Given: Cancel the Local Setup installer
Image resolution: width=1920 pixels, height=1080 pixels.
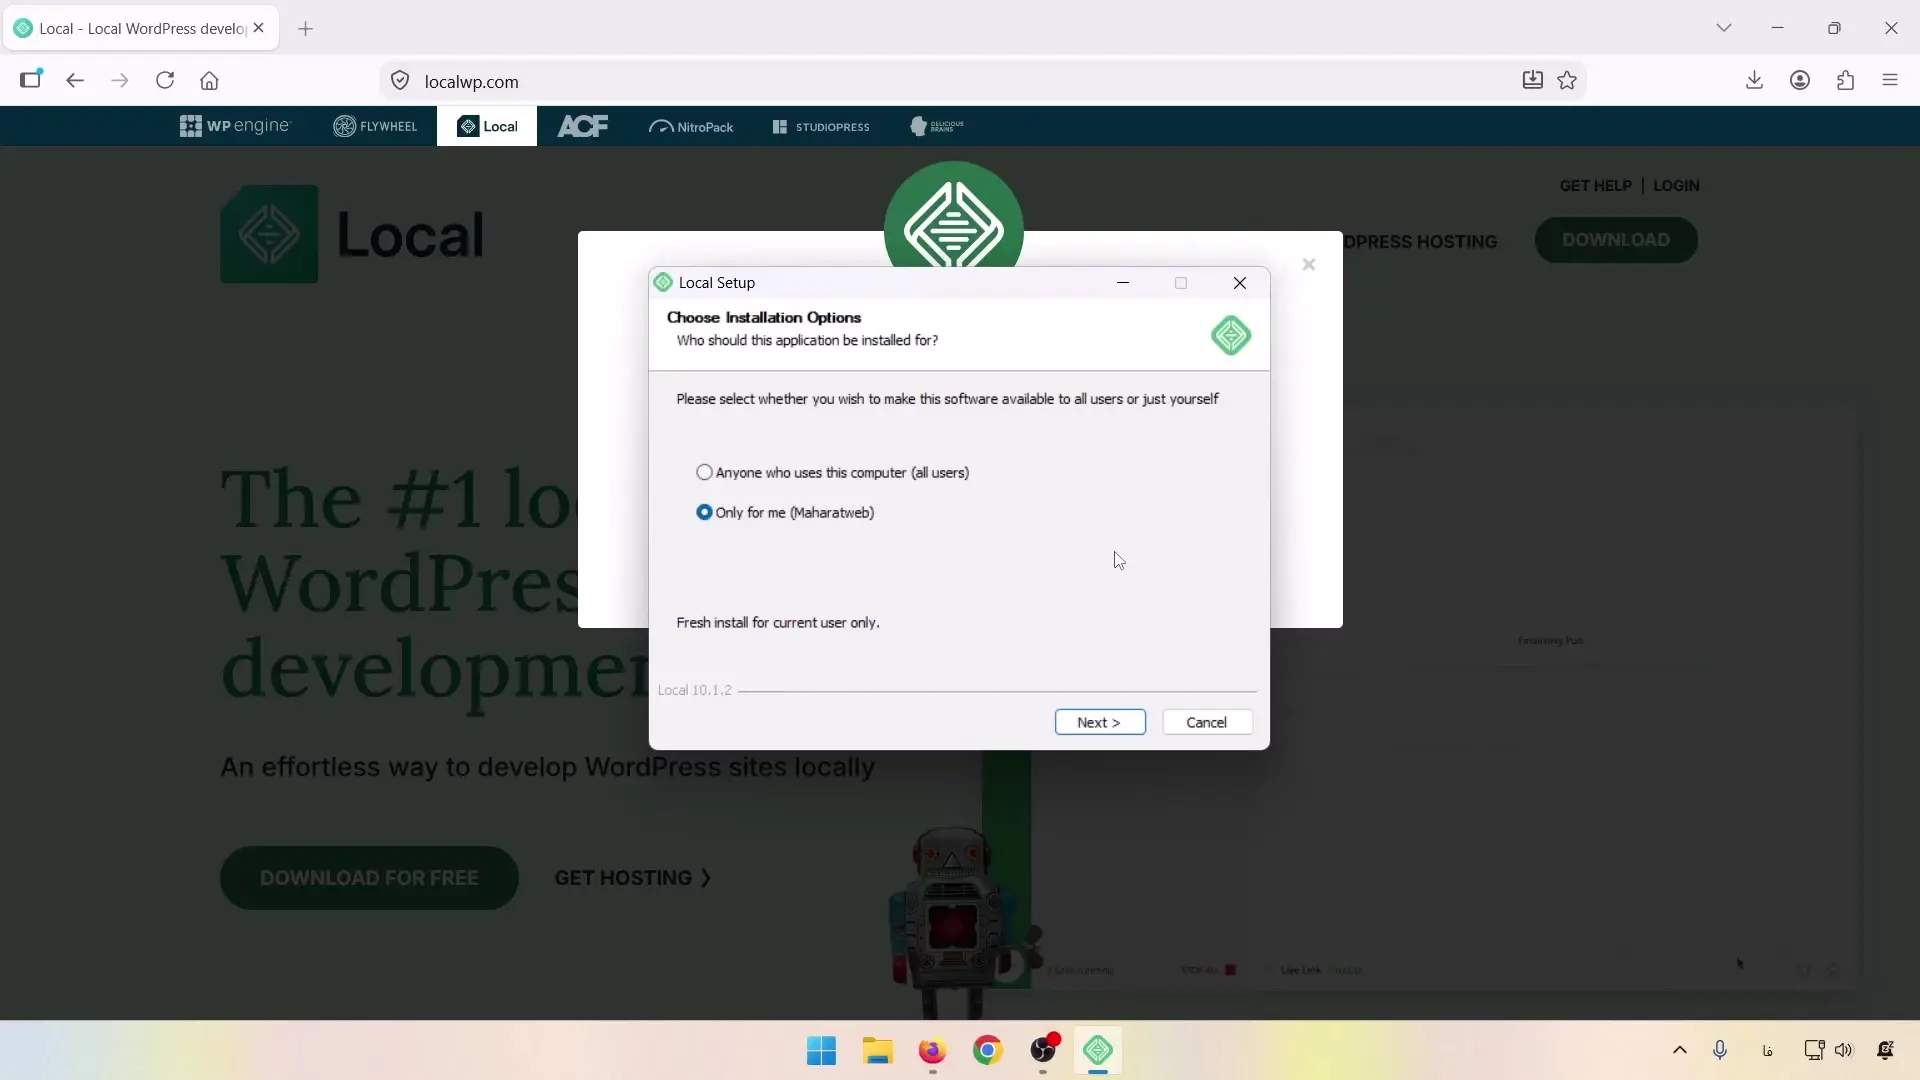Looking at the screenshot, I should 1207,722.
